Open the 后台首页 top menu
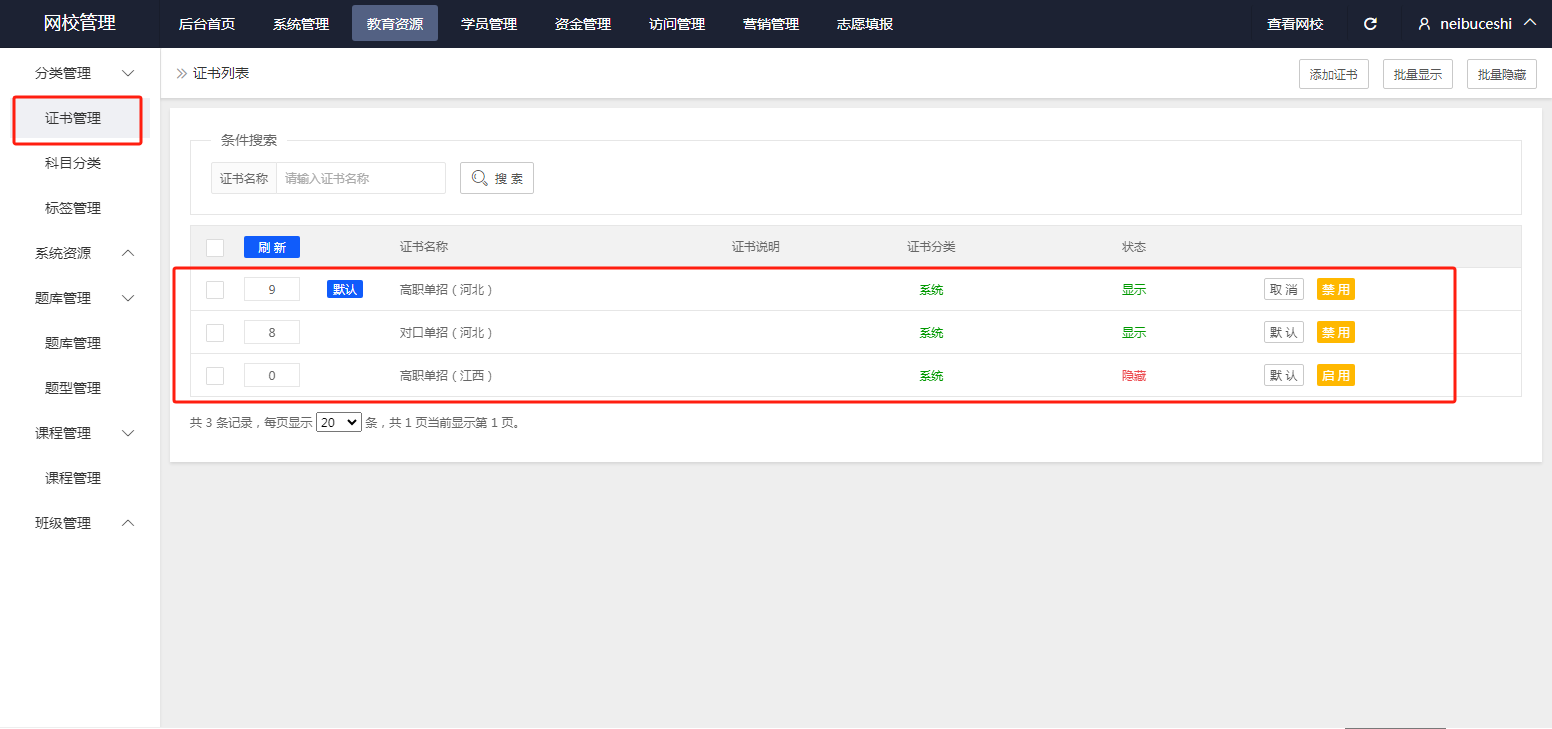Screen dimensions: 1552x729 207,24
